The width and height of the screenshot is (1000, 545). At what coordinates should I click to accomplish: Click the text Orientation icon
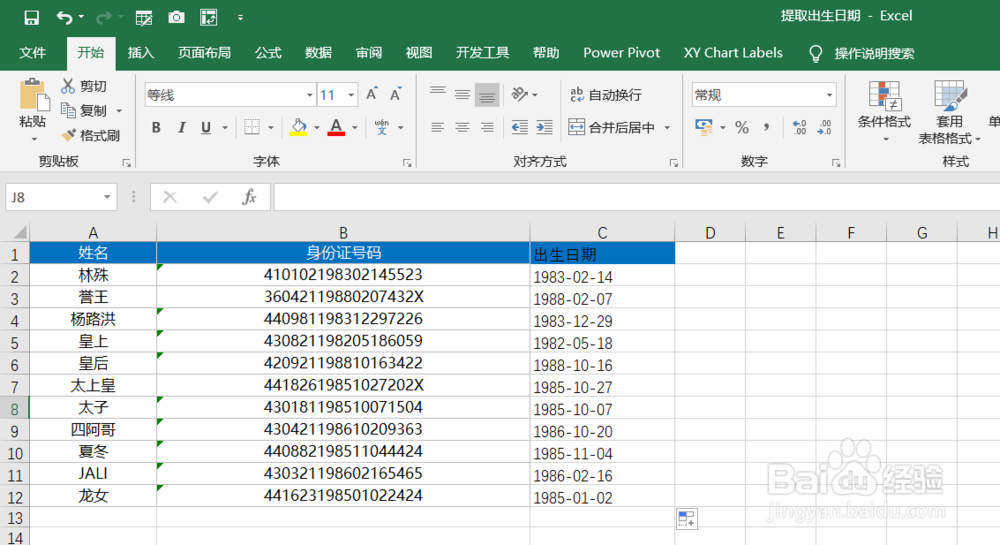coord(519,94)
